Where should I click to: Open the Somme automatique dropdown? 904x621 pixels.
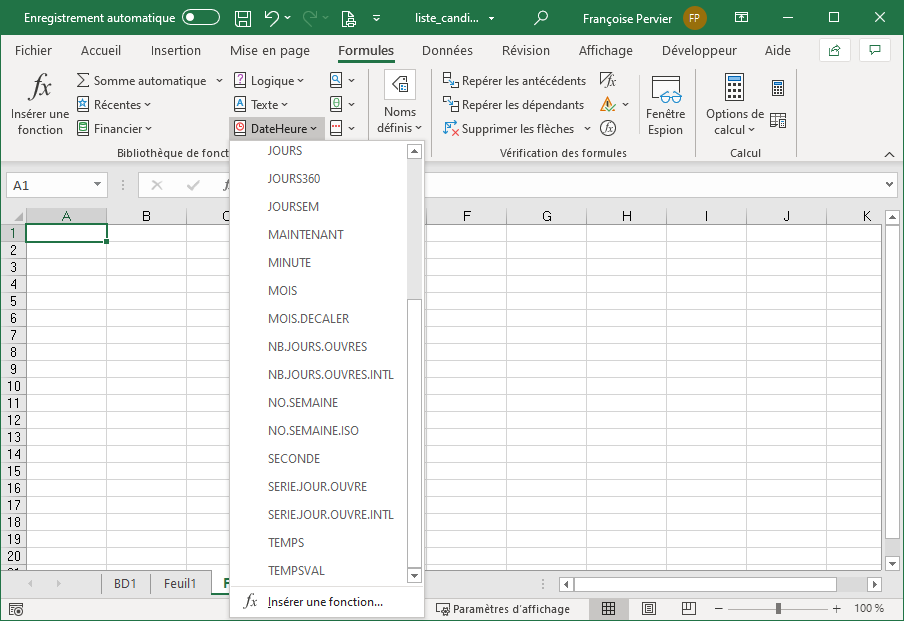click(x=219, y=81)
